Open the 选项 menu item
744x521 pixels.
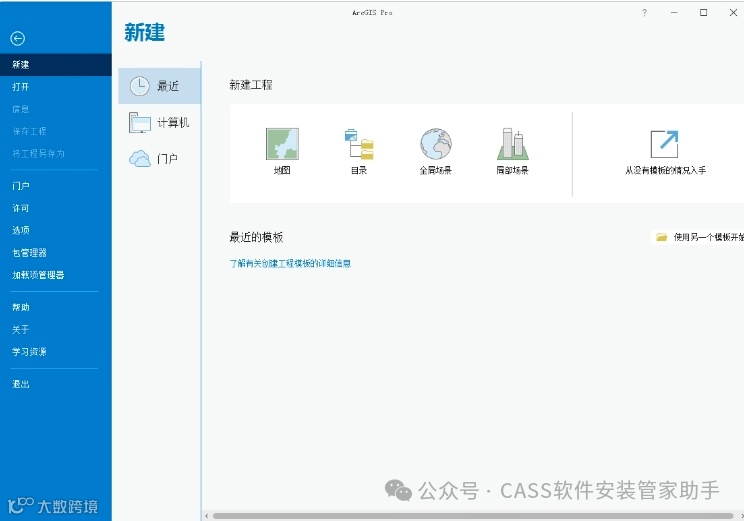click(x=56, y=231)
